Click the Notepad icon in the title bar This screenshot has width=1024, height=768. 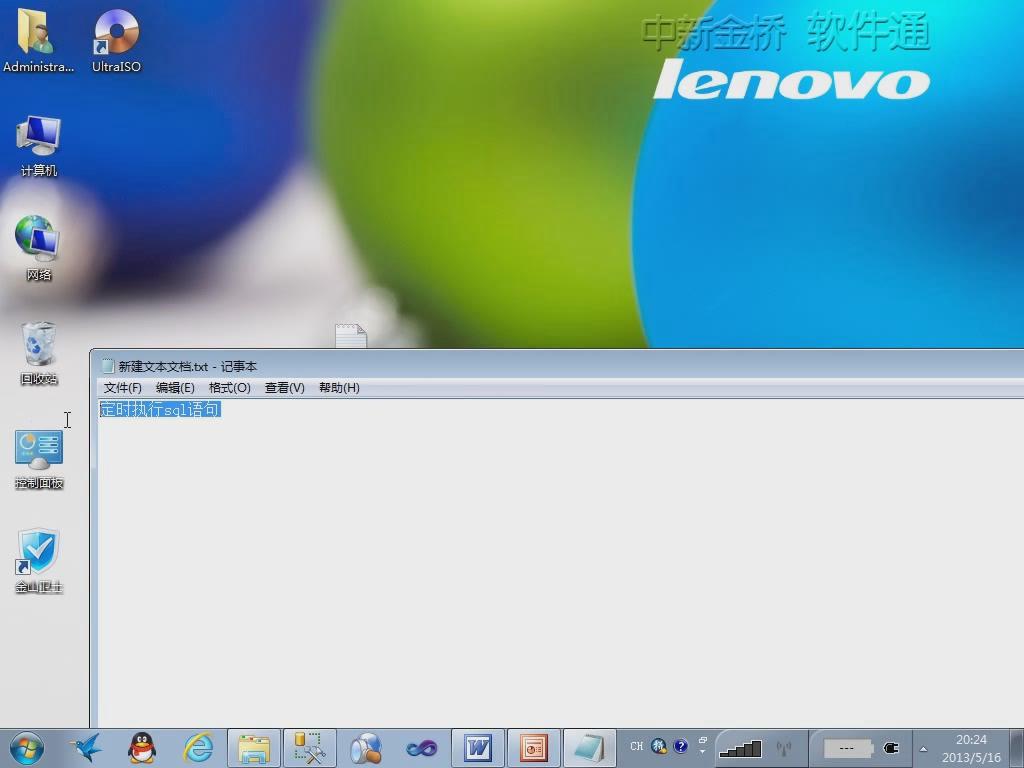[108, 366]
